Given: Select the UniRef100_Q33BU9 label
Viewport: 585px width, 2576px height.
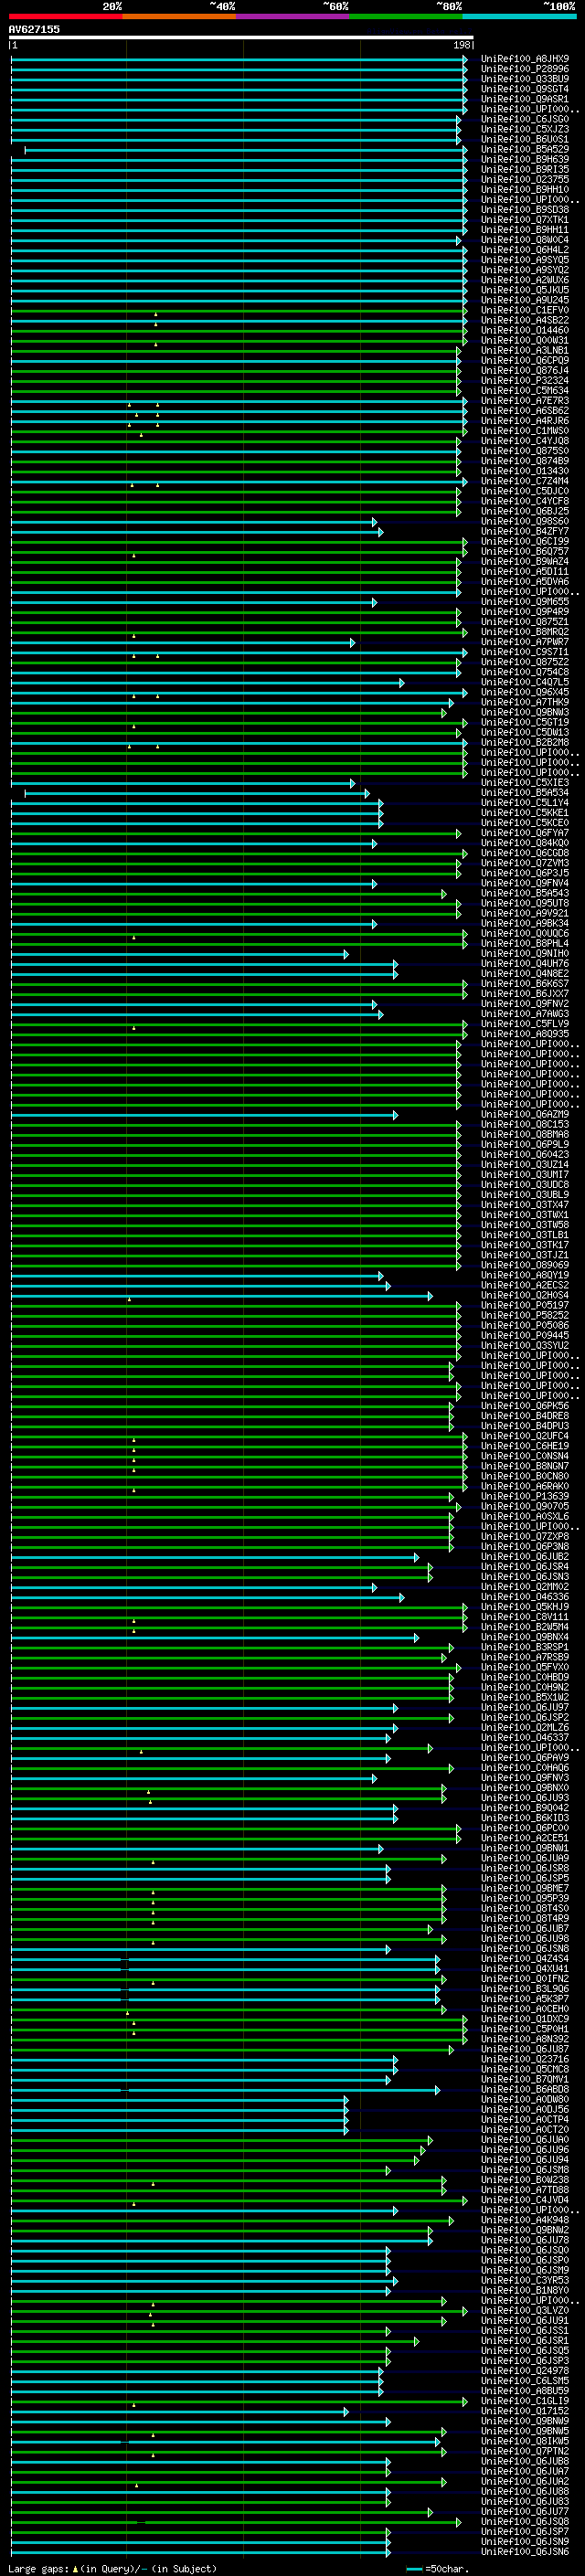Looking at the screenshot, I should (524, 79).
